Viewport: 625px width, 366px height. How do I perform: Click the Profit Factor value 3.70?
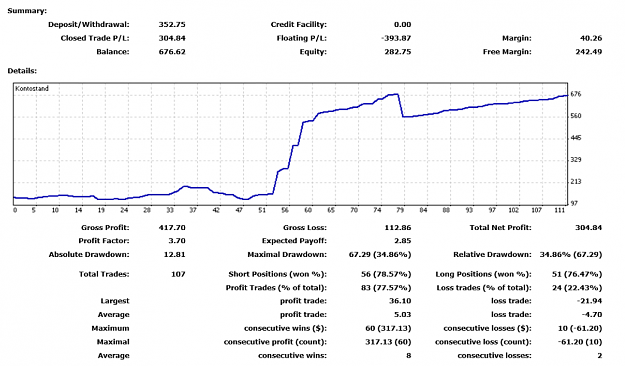[x=176, y=241]
